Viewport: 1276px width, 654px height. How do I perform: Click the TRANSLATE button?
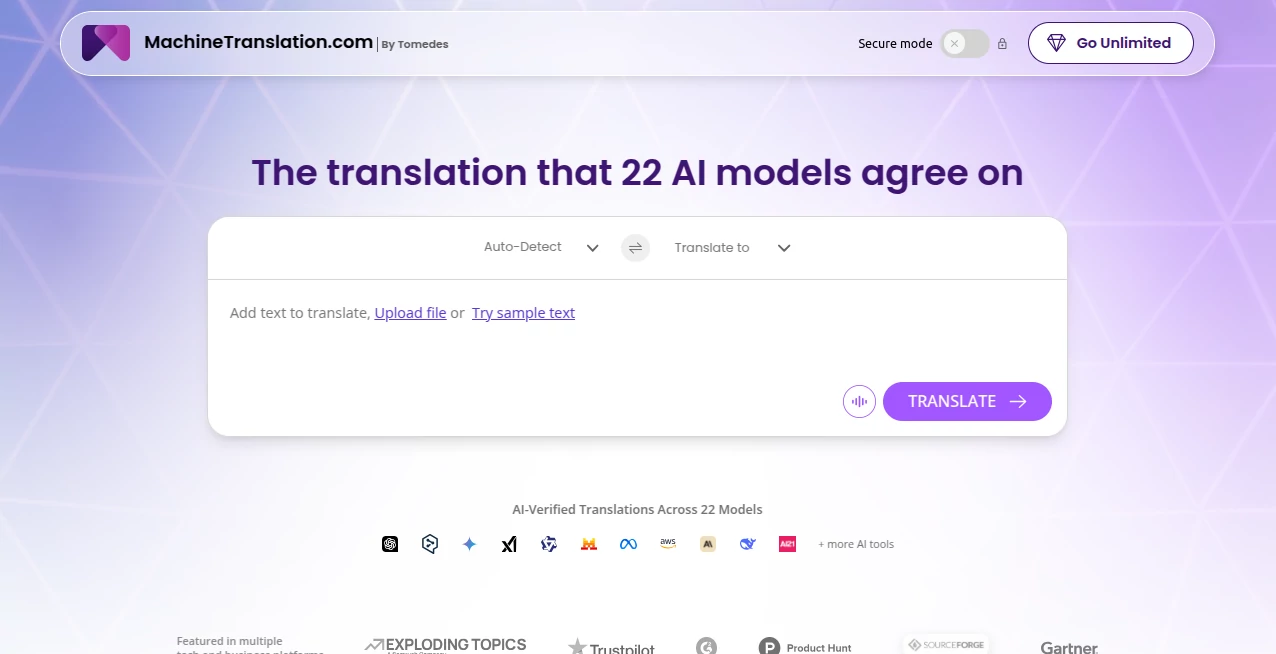pyautogui.click(x=967, y=401)
